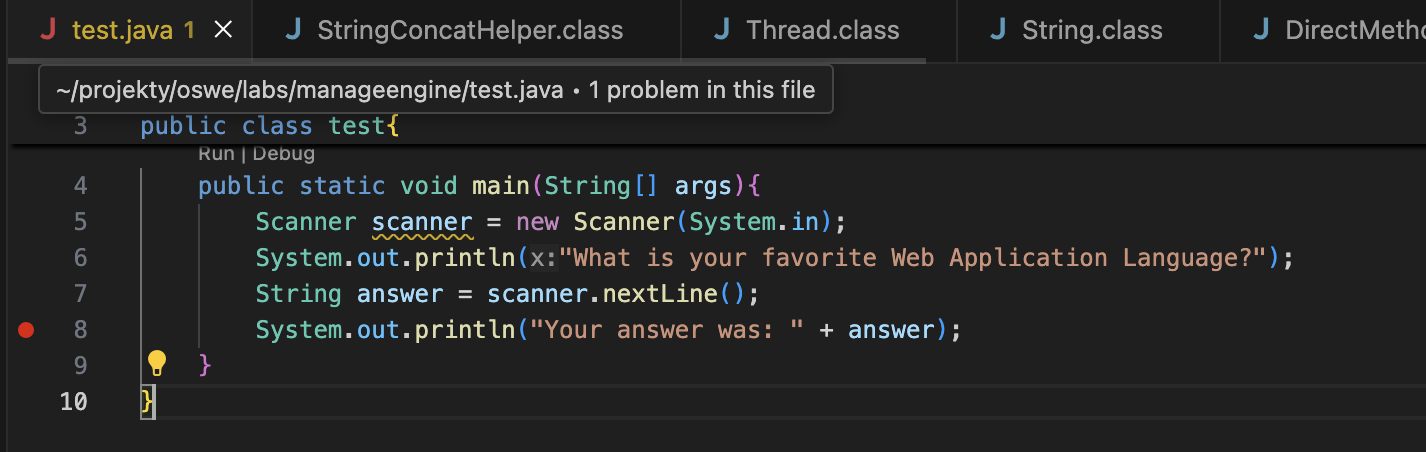Click the J icon on the DirectMetho tab
Image resolution: width=1426 pixels, height=452 pixels.
coord(1261,30)
